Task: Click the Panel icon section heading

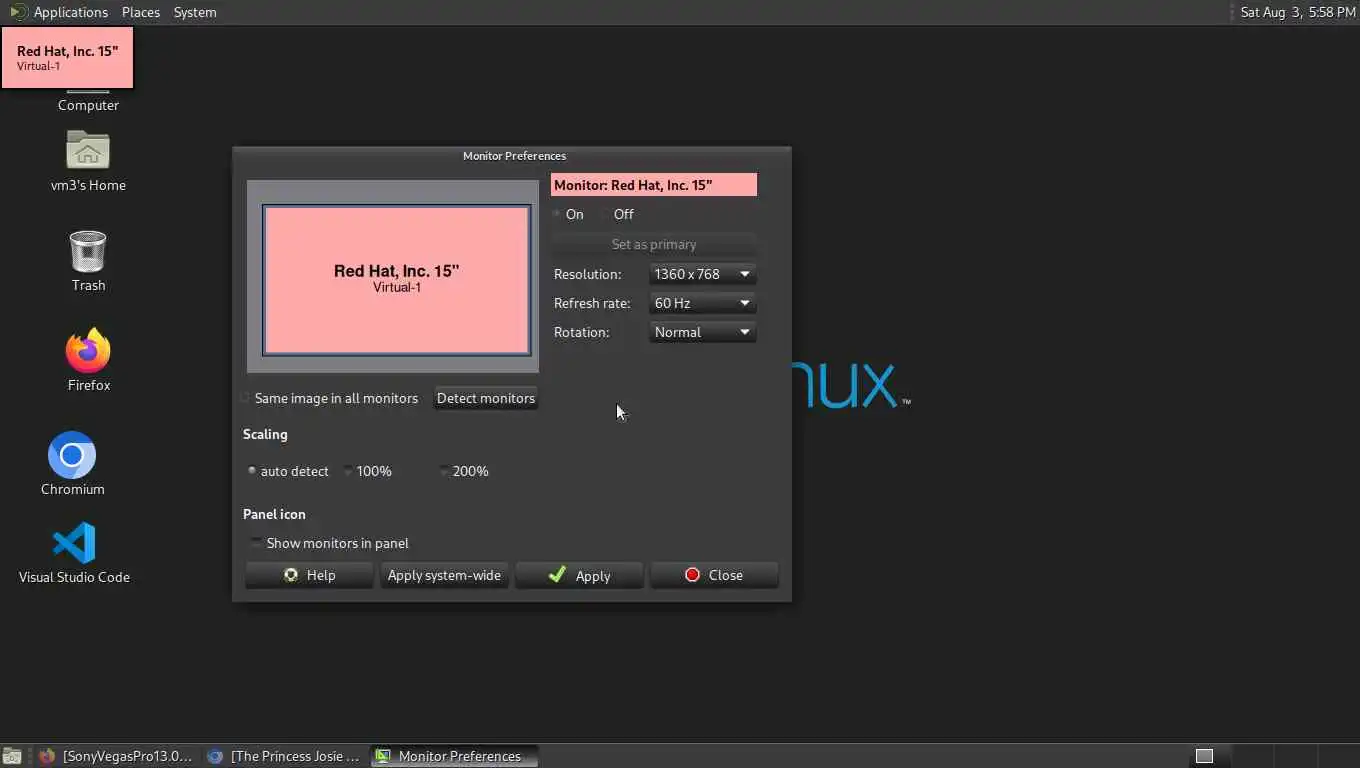Action: click(274, 514)
